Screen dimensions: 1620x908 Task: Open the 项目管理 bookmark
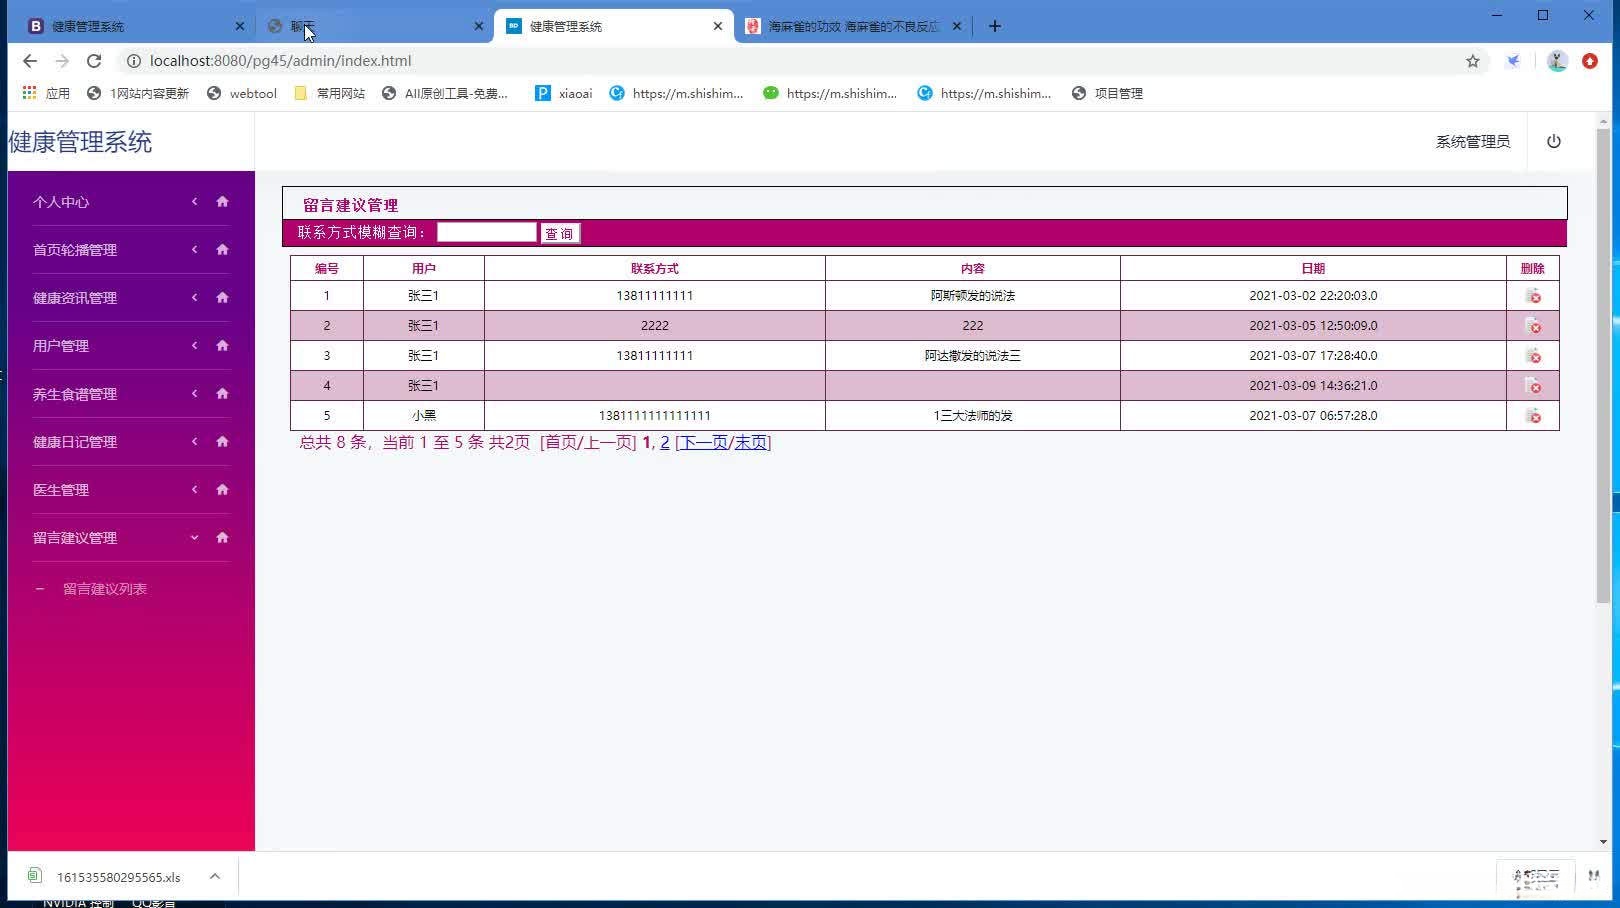point(1107,93)
